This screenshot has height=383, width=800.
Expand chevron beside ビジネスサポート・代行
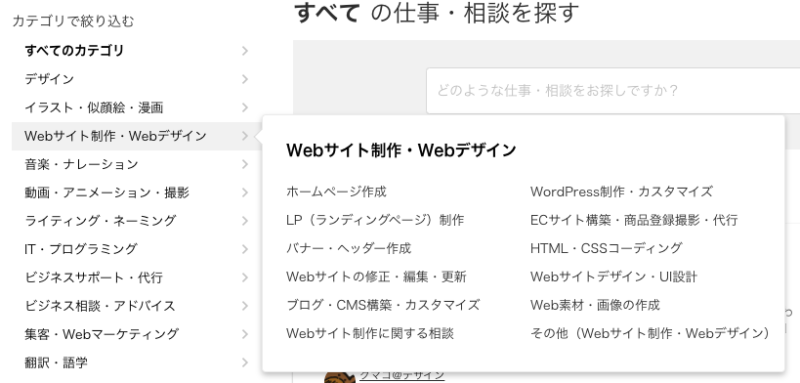point(245,277)
